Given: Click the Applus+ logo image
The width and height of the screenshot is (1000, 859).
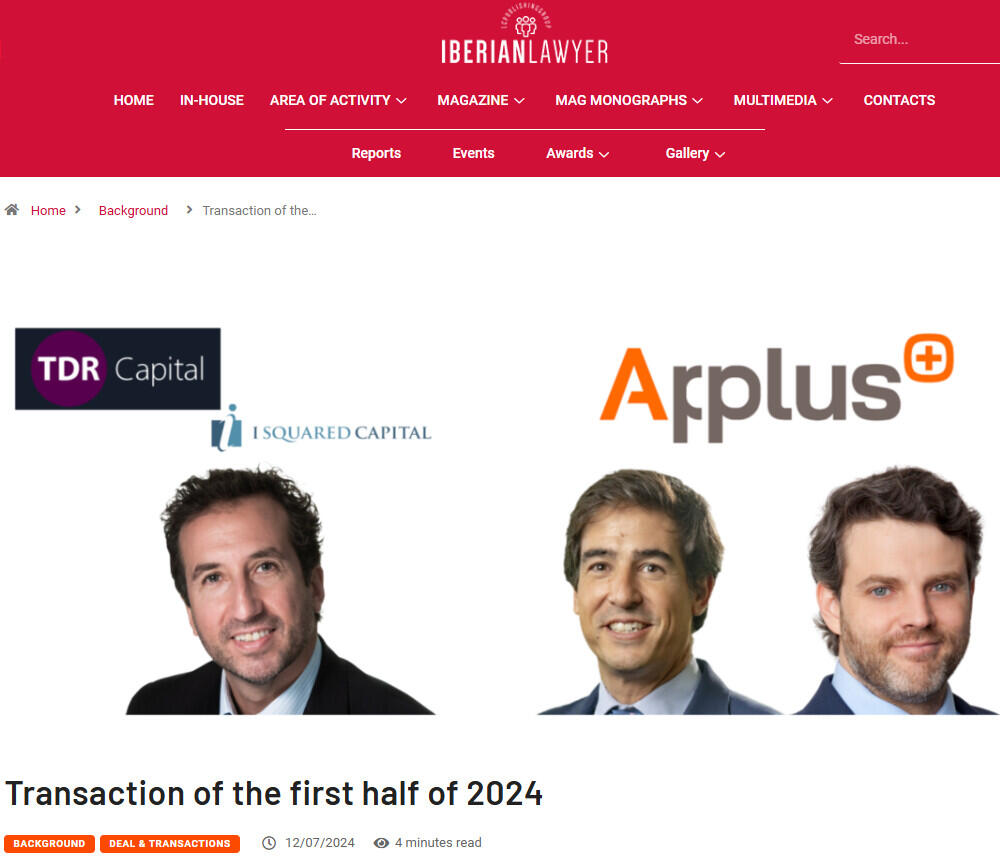Looking at the screenshot, I should point(777,388).
